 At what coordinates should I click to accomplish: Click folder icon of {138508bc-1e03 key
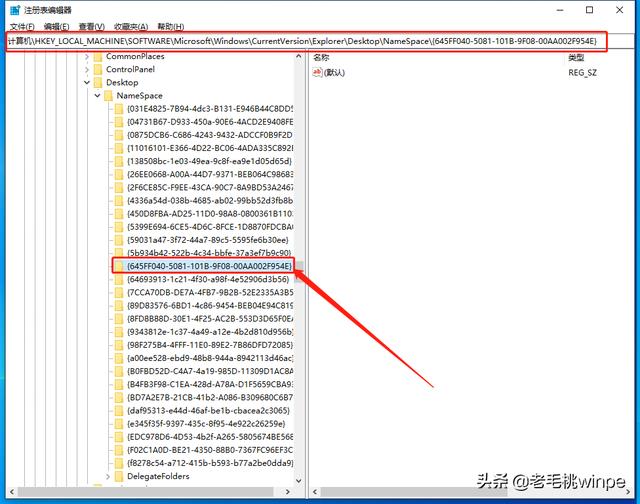point(119,161)
